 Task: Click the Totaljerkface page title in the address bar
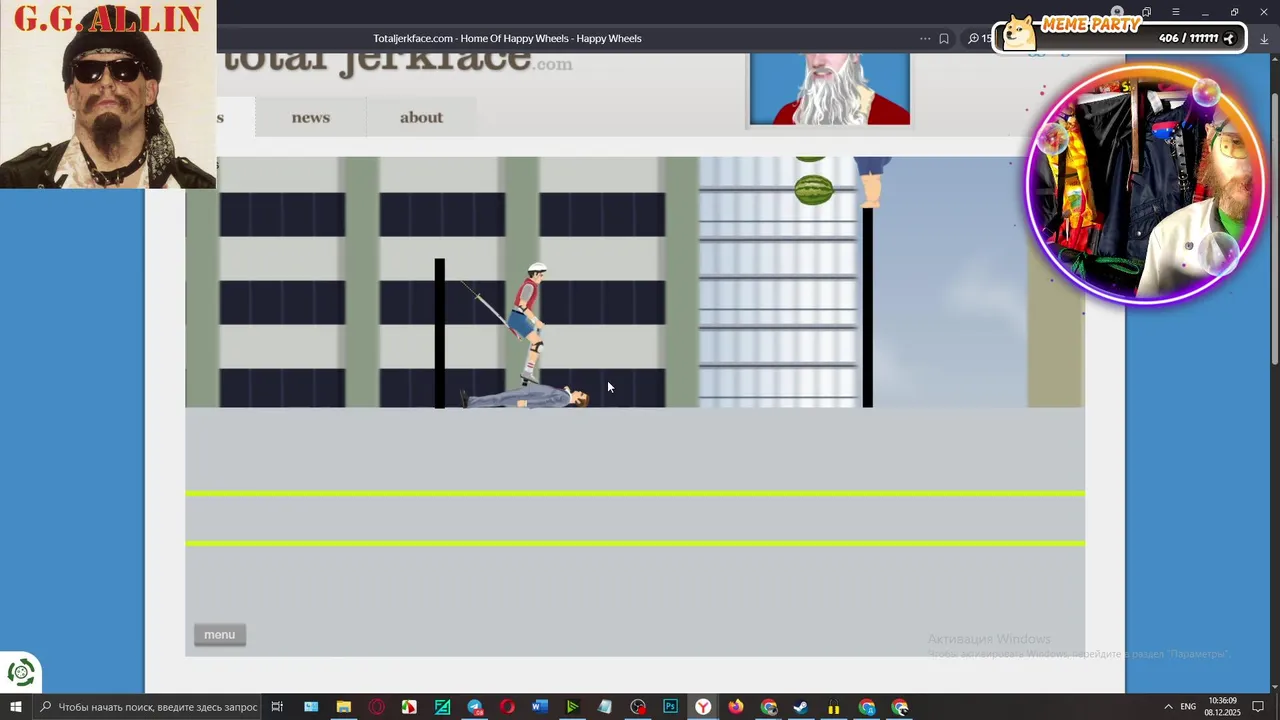[x=507, y=38]
